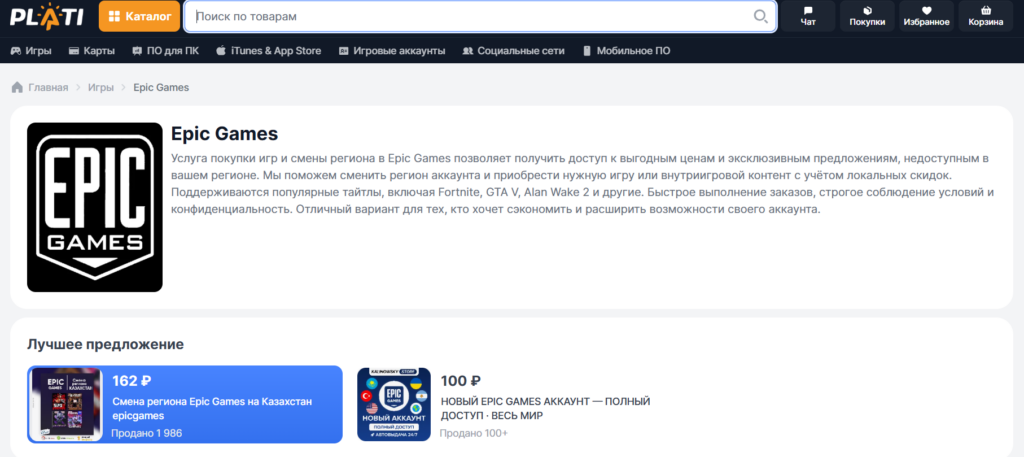Click the Лучшее предложение heading
The height and width of the screenshot is (457, 1024).
coord(105,344)
